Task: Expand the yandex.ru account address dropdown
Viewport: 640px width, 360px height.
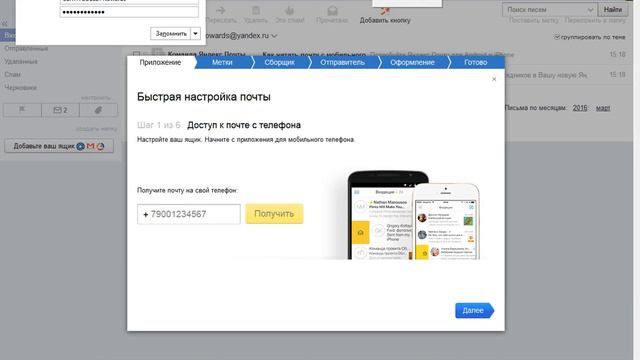Action: pos(274,36)
